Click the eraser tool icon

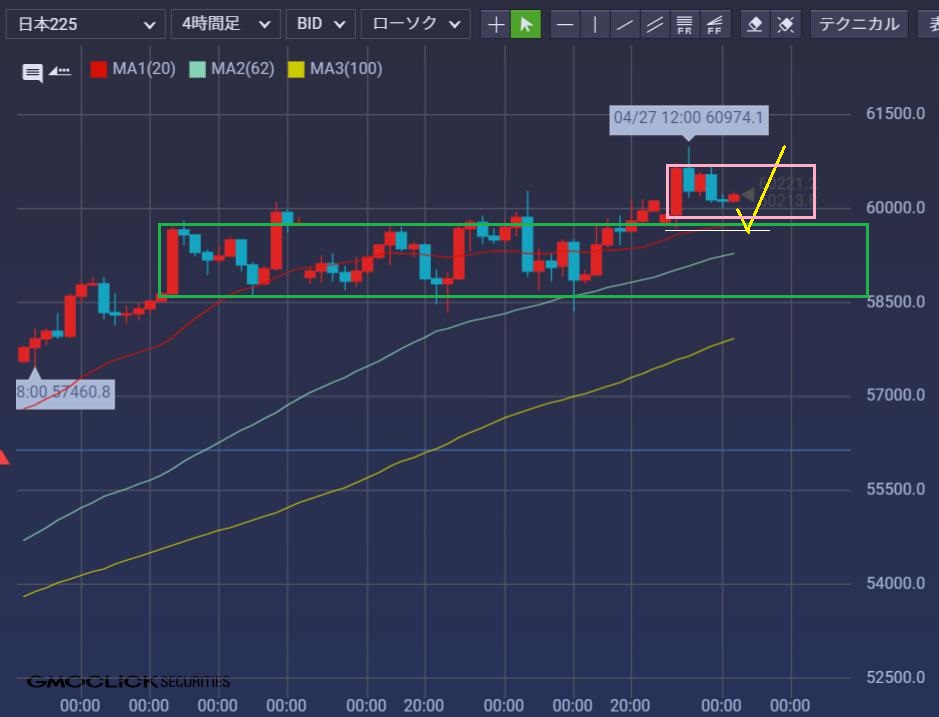point(756,24)
